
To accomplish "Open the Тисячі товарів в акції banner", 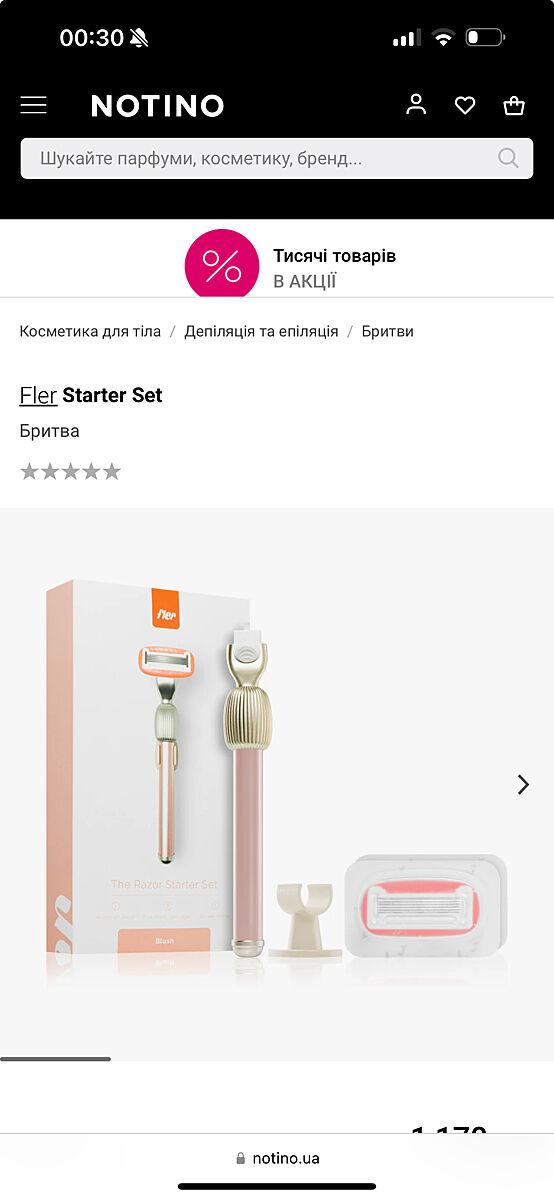I will pos(290,264).
